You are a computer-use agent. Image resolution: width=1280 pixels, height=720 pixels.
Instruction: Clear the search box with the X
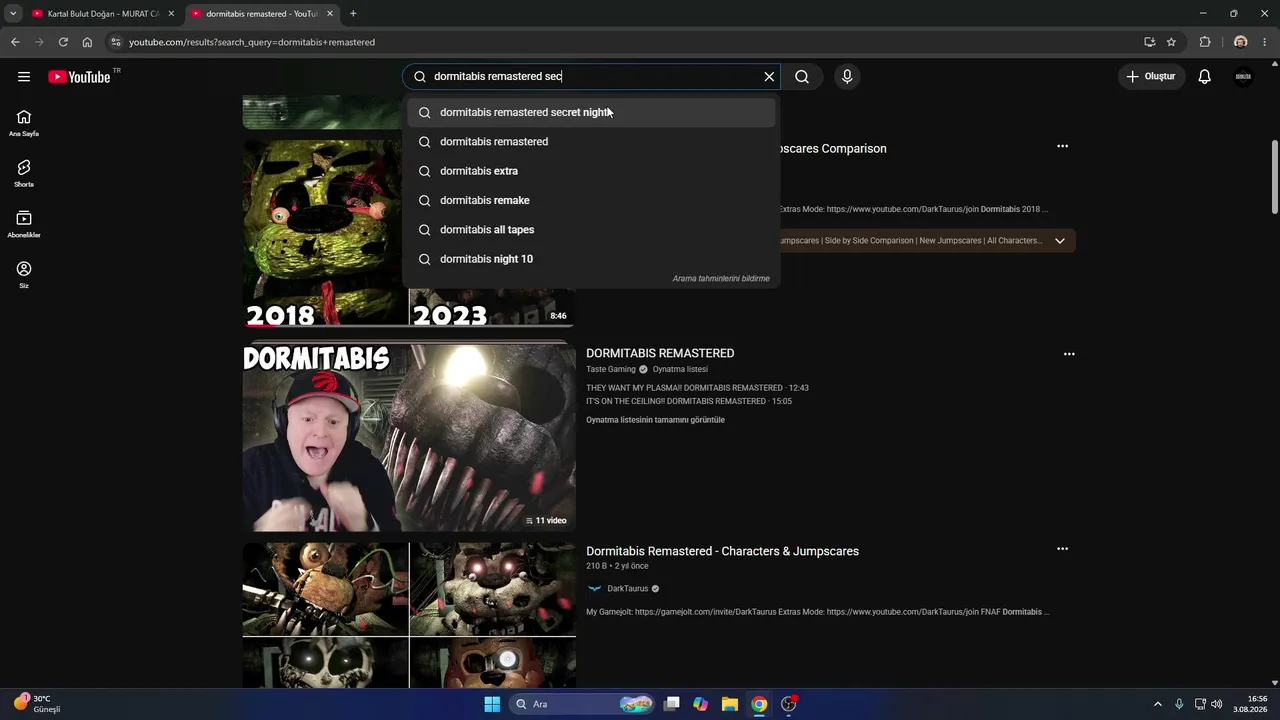coord(769,77)
